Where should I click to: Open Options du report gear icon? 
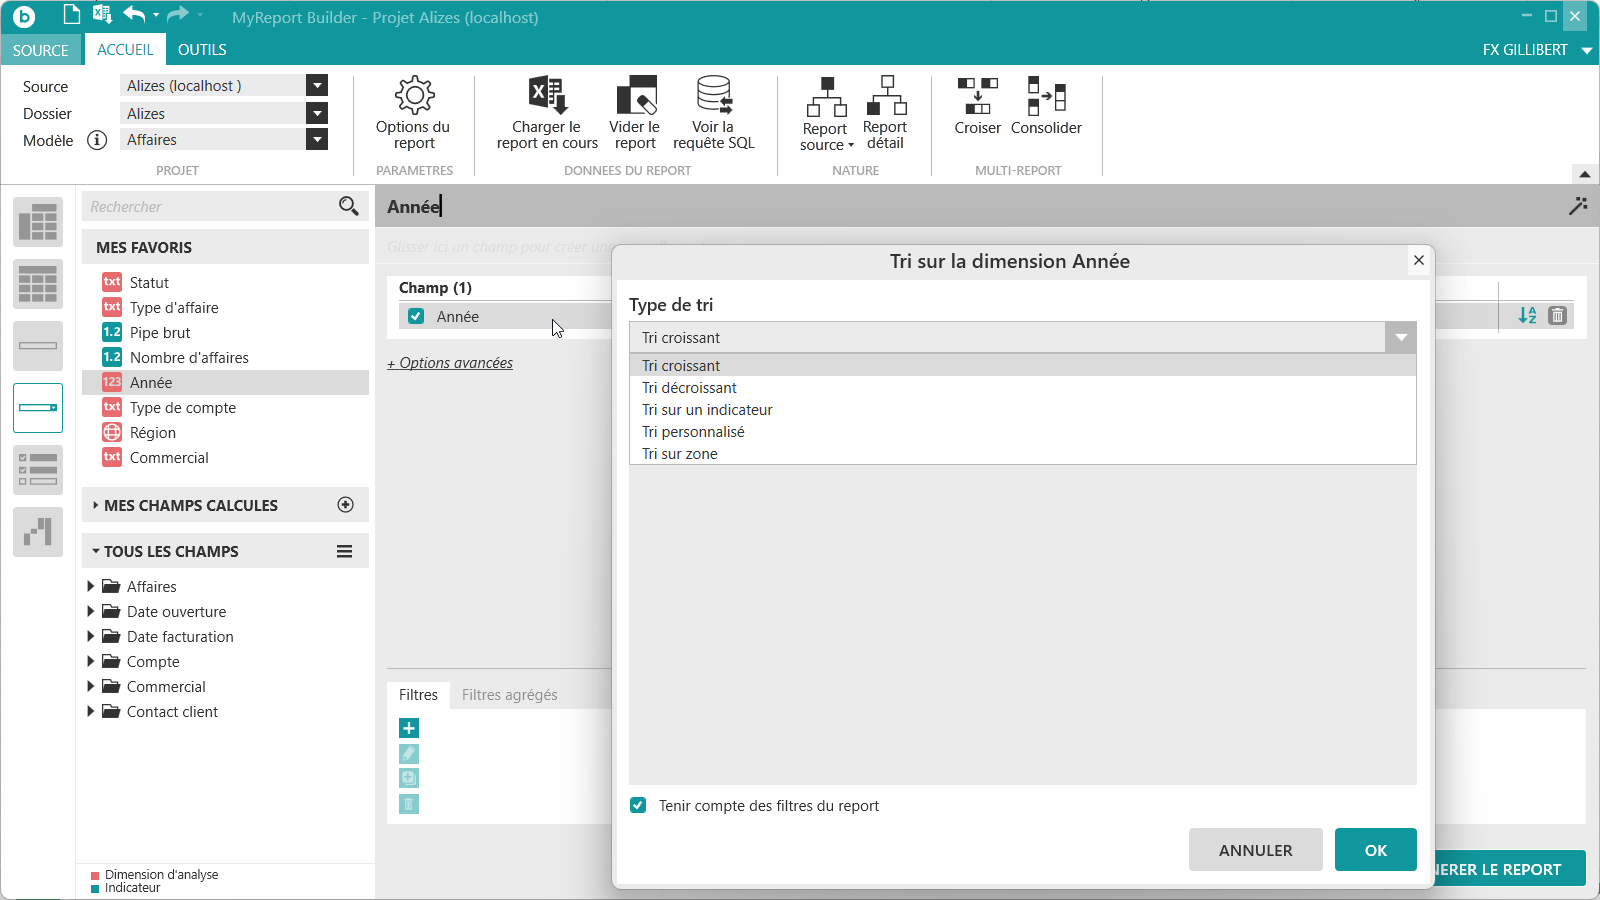click(x=414, y=96)
